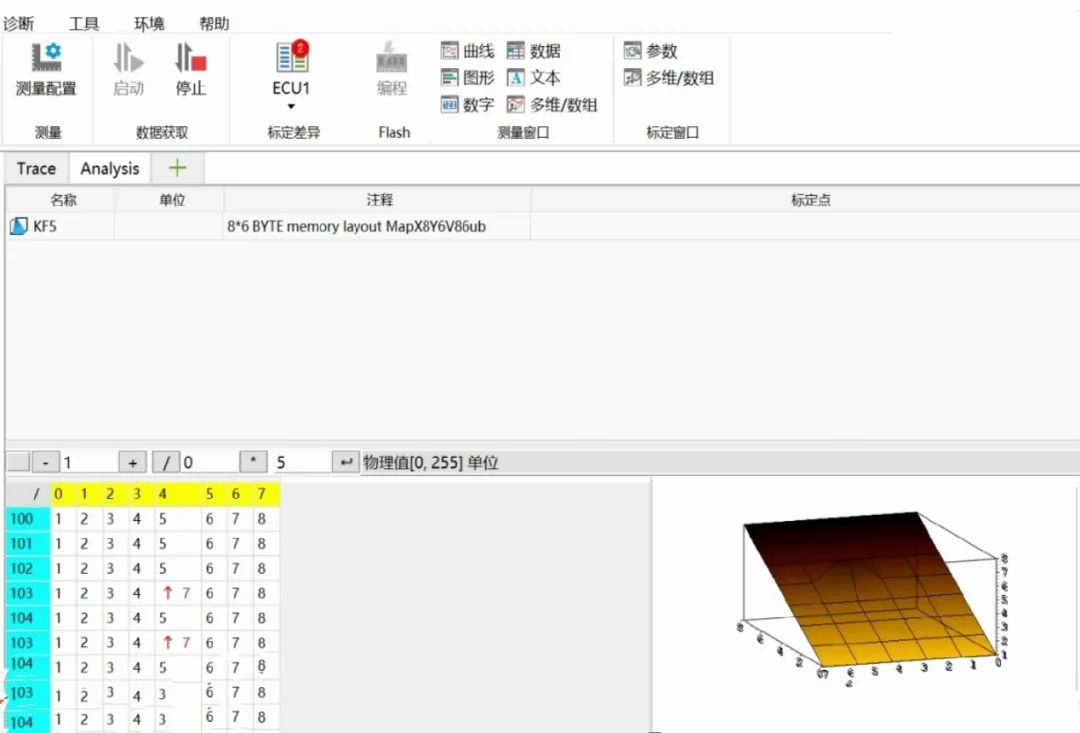The height and width of the screenshot is (733, 1080).
Task: Click the plus increment button
Action: click(x=132, y=462)
